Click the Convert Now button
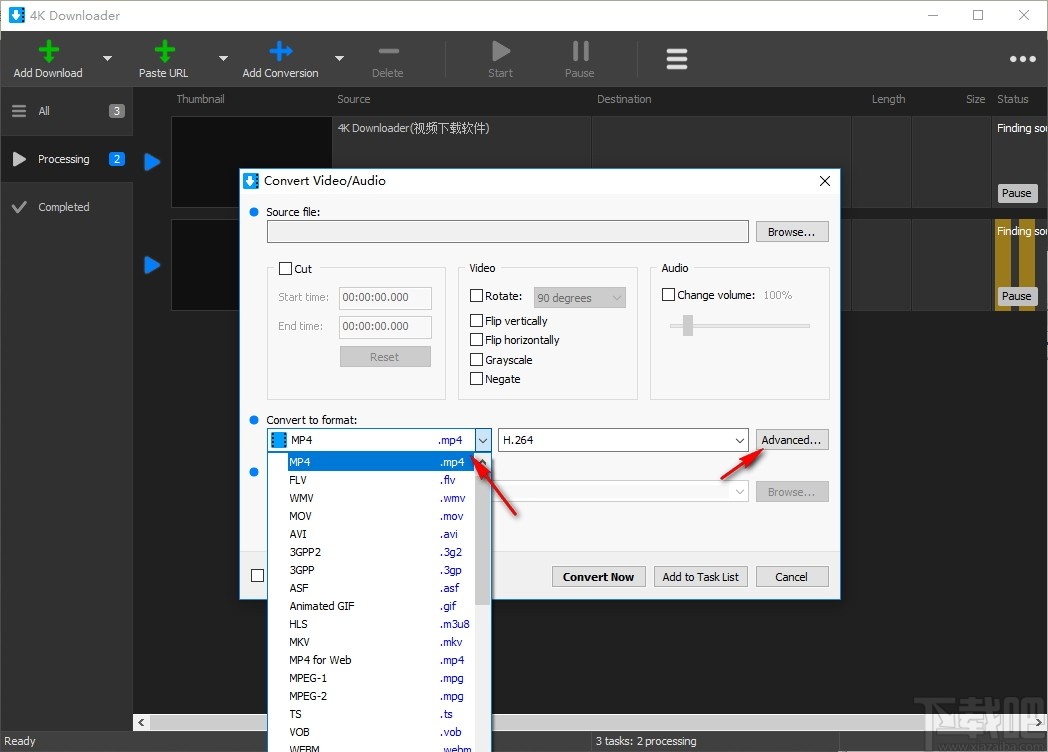 point(598,576)
